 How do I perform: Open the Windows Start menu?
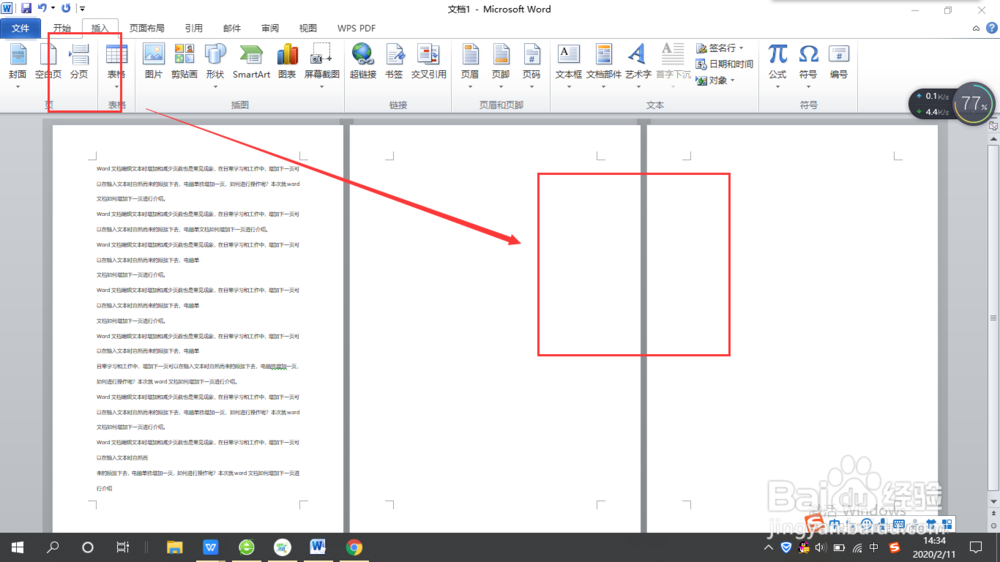coord(17,547)
